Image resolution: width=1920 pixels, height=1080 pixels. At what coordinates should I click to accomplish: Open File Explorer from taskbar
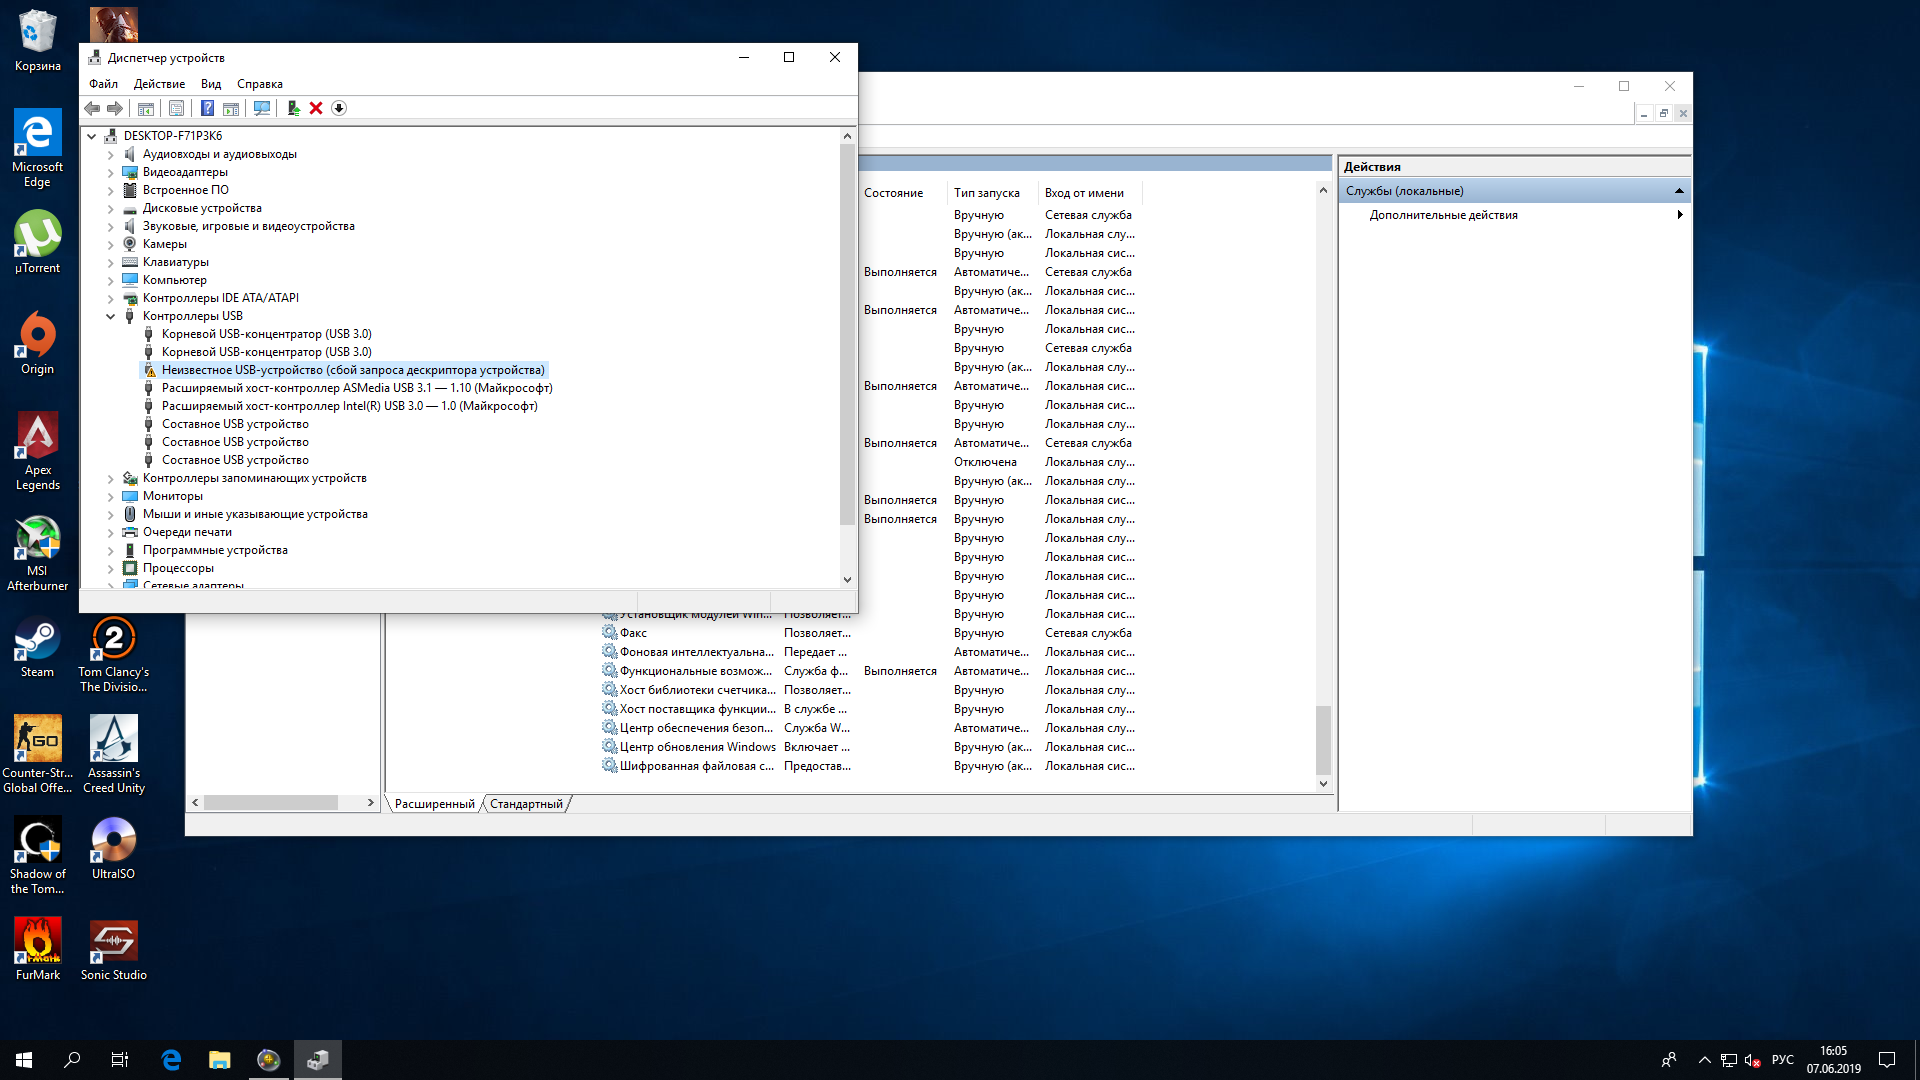(219, 1060)
